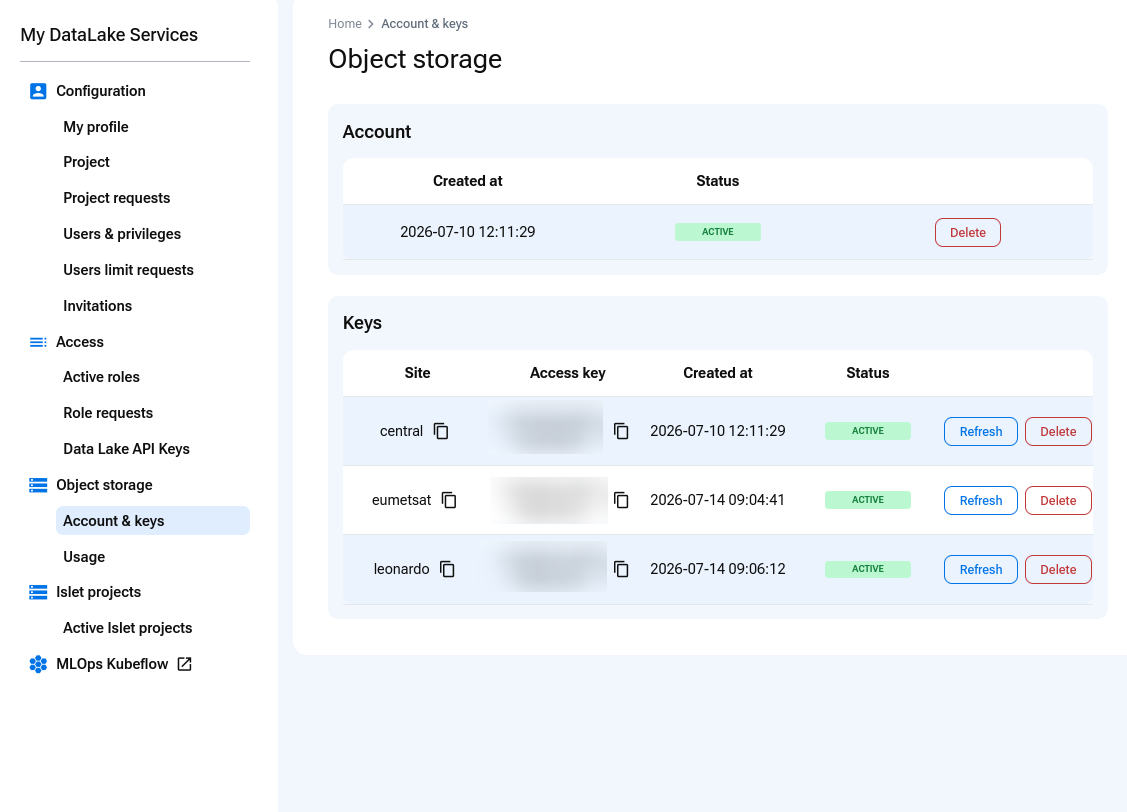The image size is (1127, 812).
Task: Click the Keys table Status header
Action: [868, 373]
